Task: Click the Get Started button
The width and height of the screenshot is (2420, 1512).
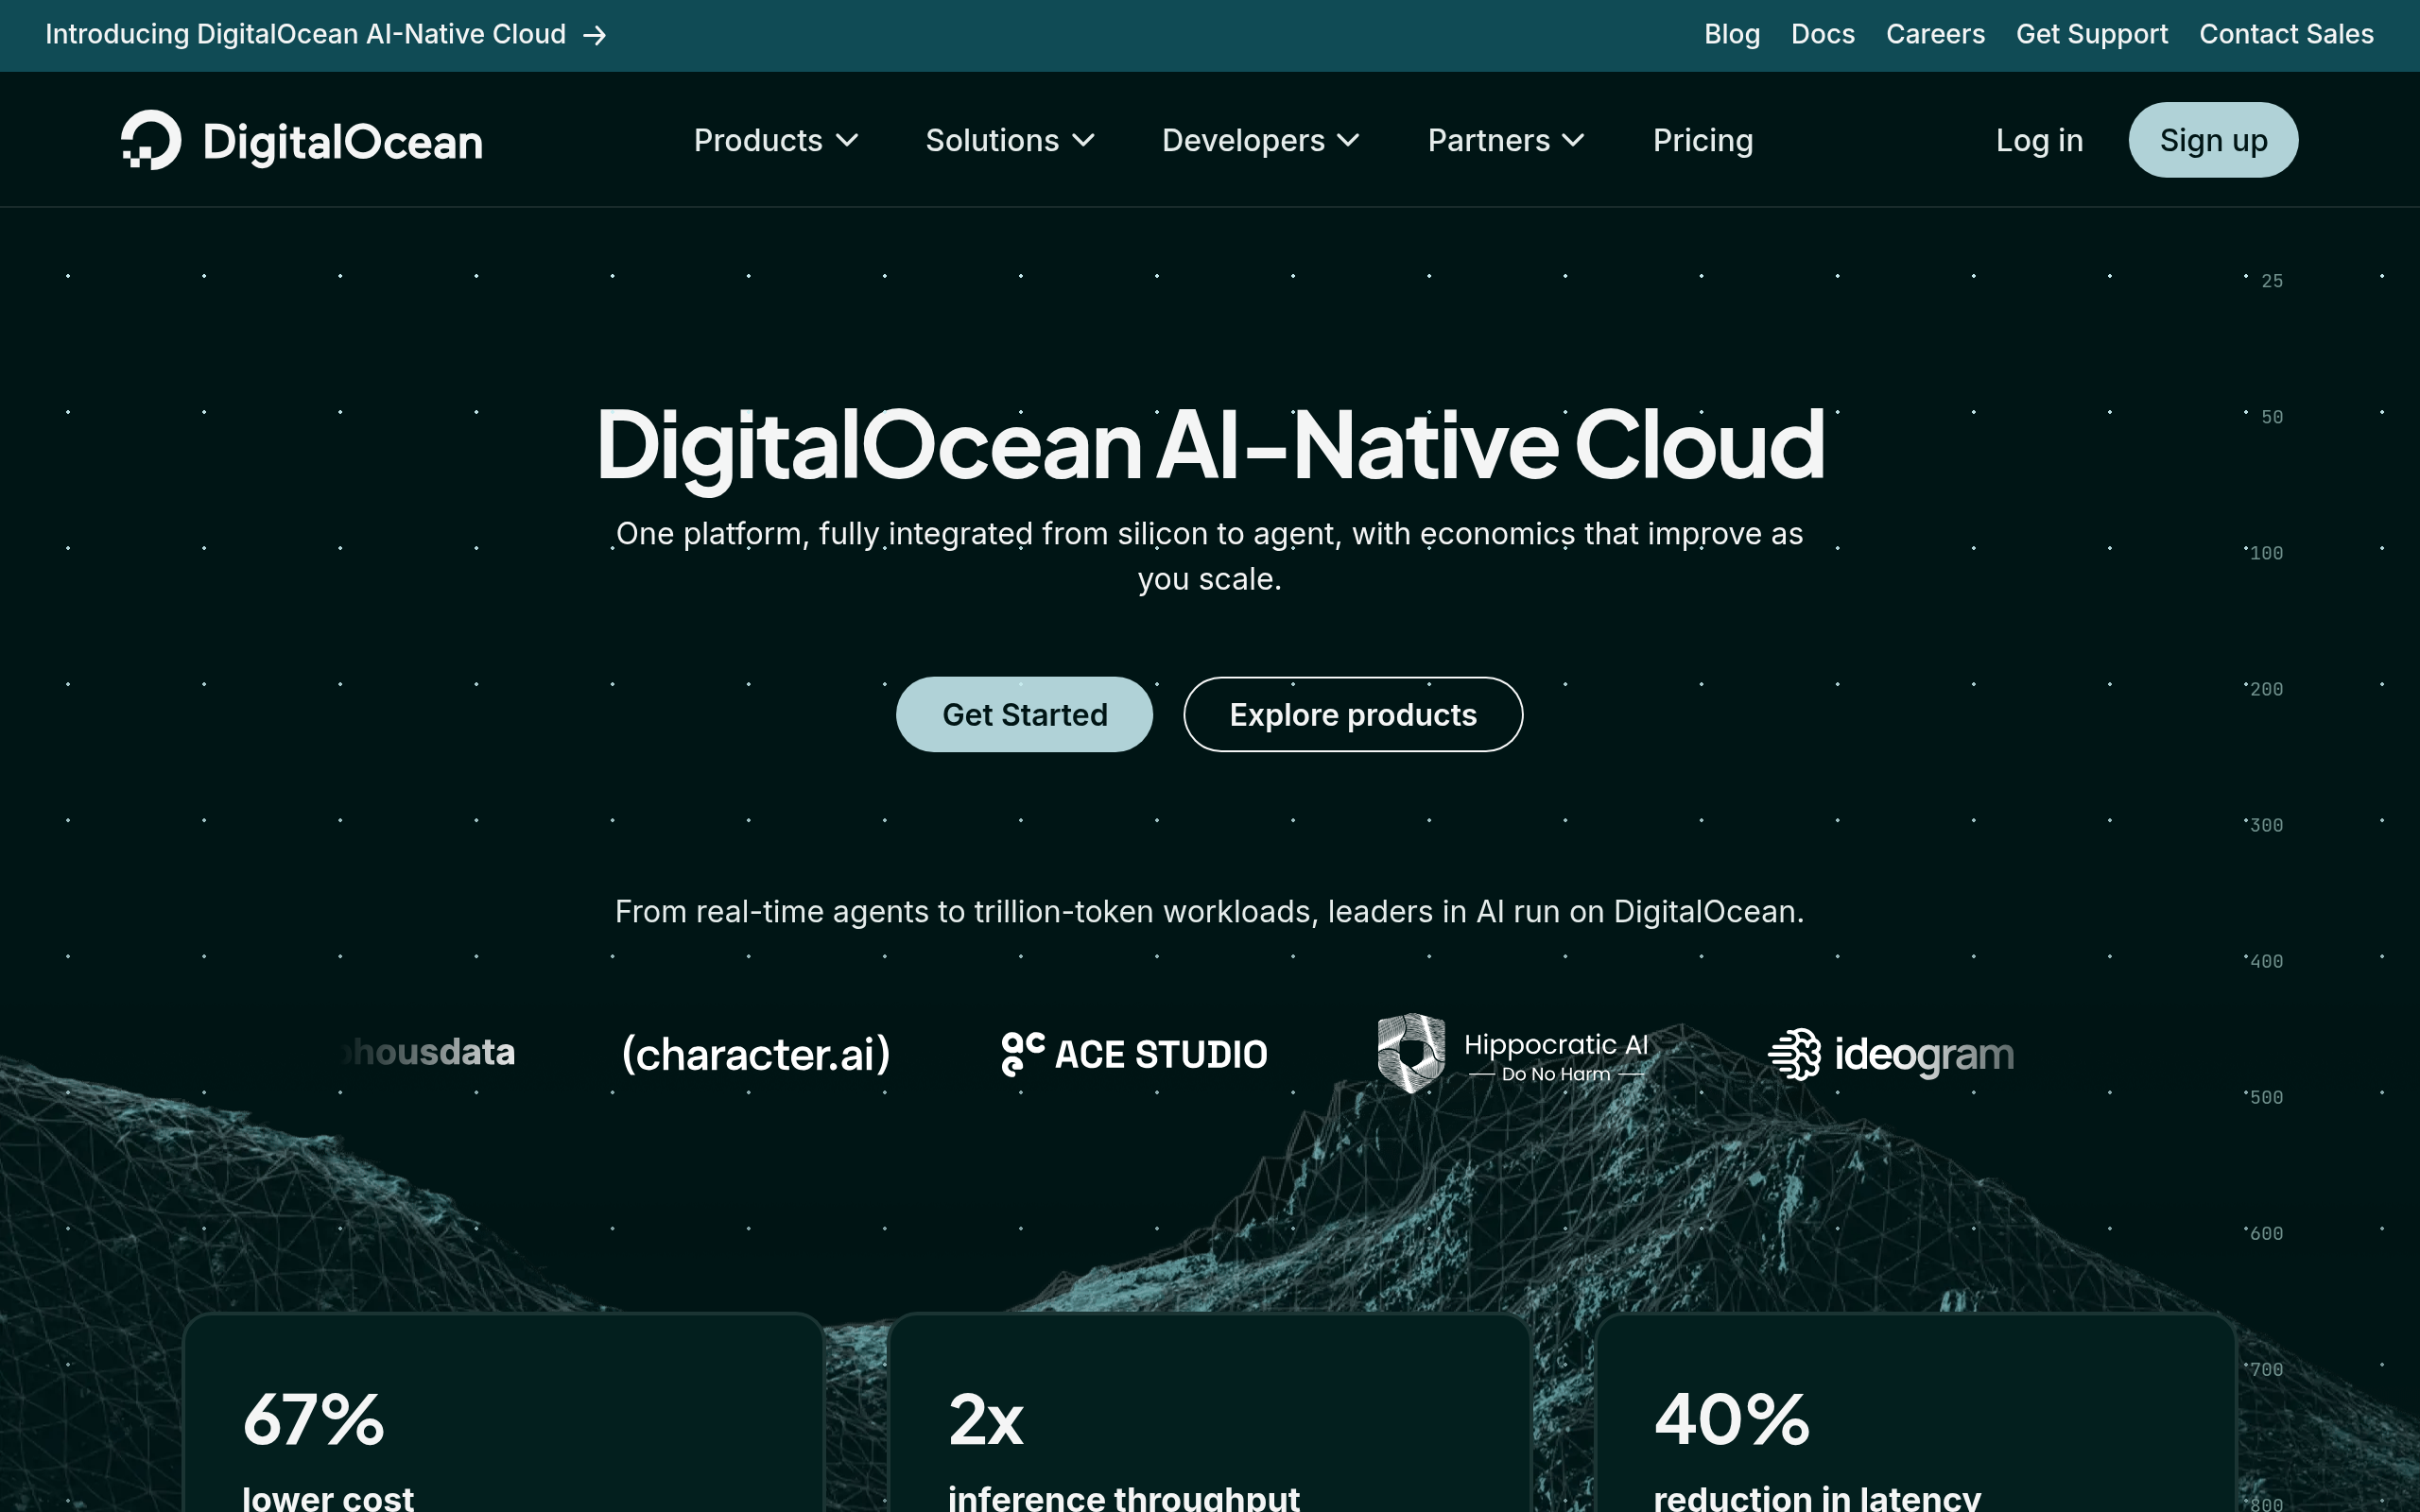Action: (1024, 714)
